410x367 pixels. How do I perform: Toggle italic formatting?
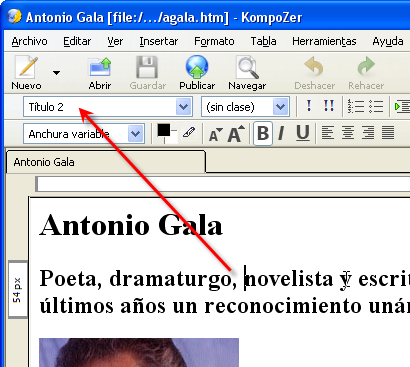pos(281,133)
